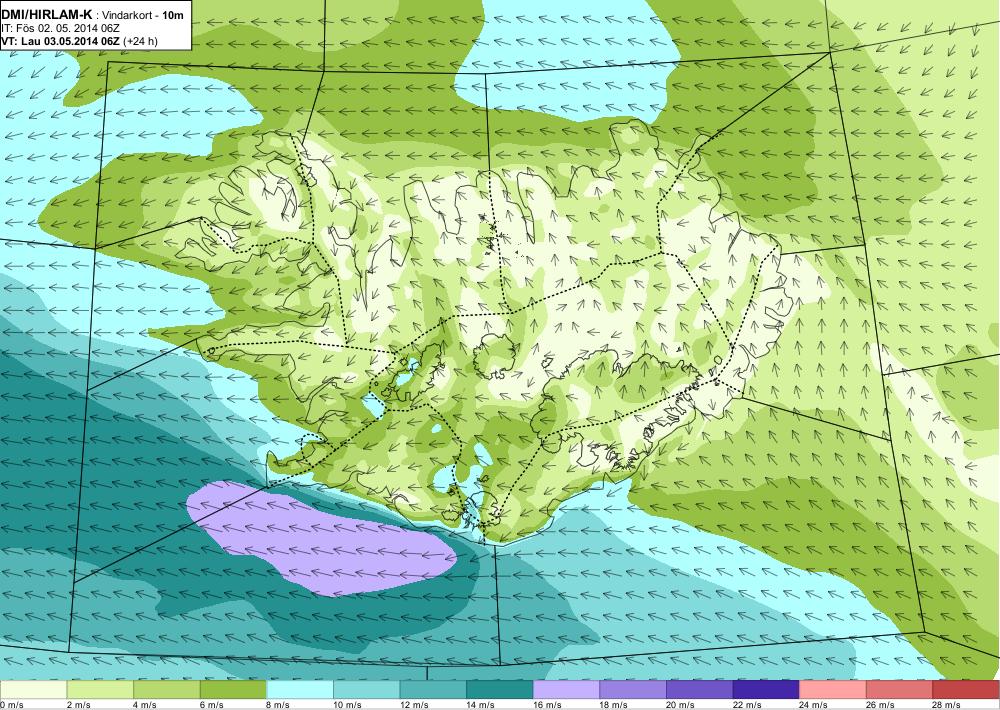
Task: Select the dark red 28 m/s legend swatch
Action: 966,690
